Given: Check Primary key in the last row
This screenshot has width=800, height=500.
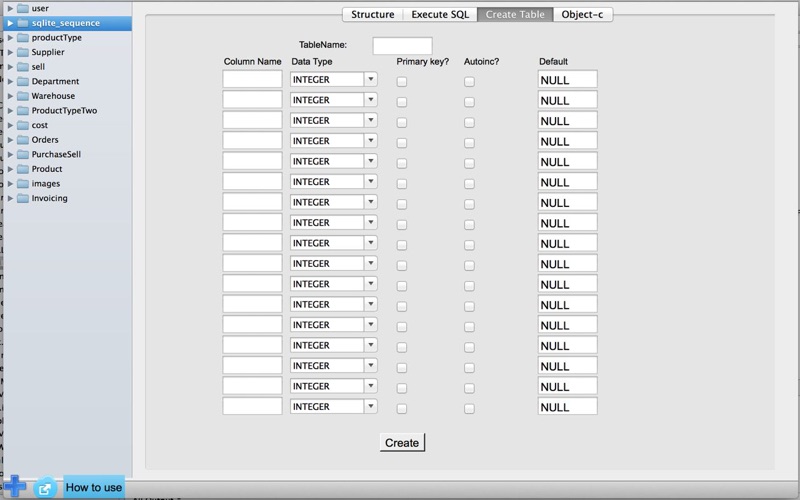Looking at the screenshot, I should pos(402,409).
